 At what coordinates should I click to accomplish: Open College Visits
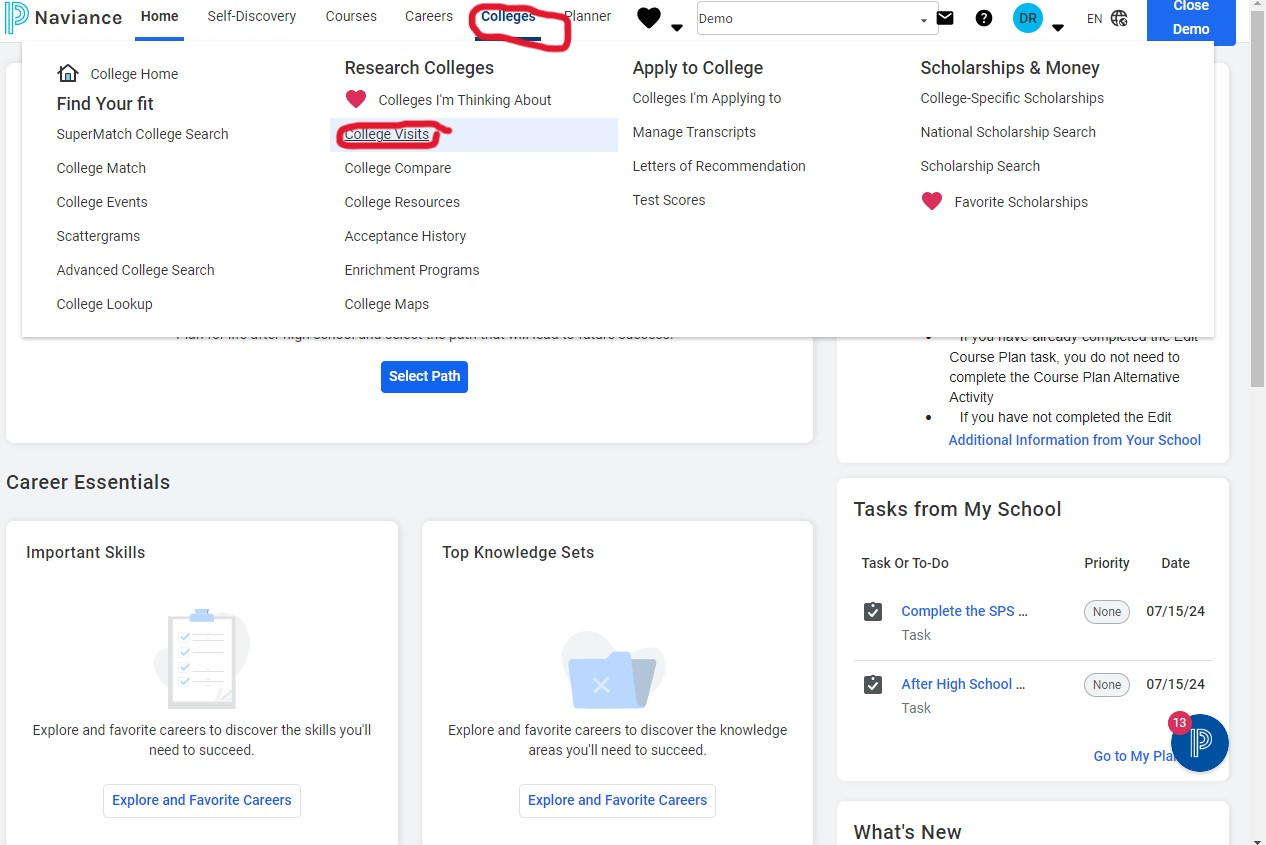[x=387, y=134]
